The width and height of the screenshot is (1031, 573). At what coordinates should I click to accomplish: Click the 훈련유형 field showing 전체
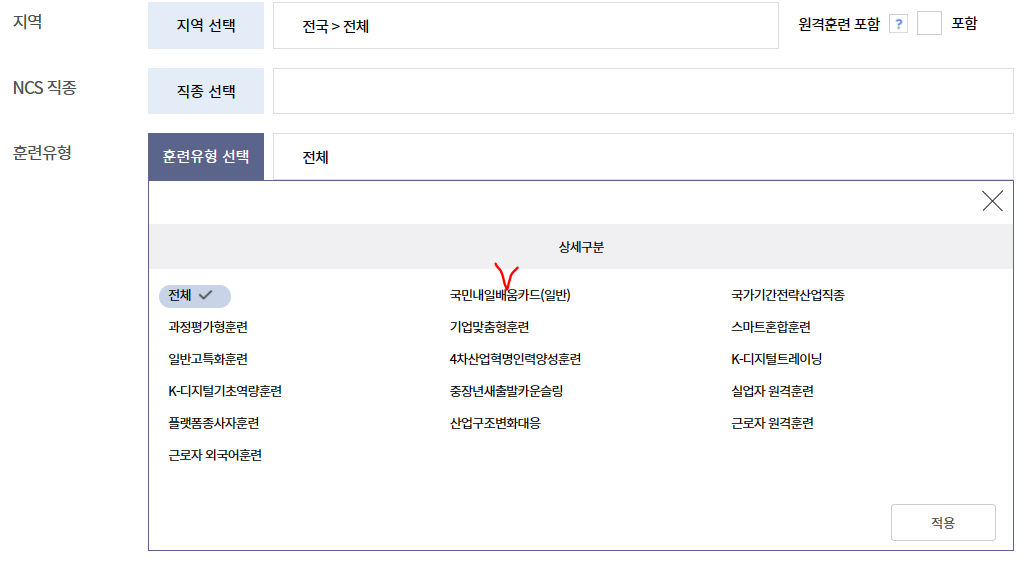pos(643,157)
